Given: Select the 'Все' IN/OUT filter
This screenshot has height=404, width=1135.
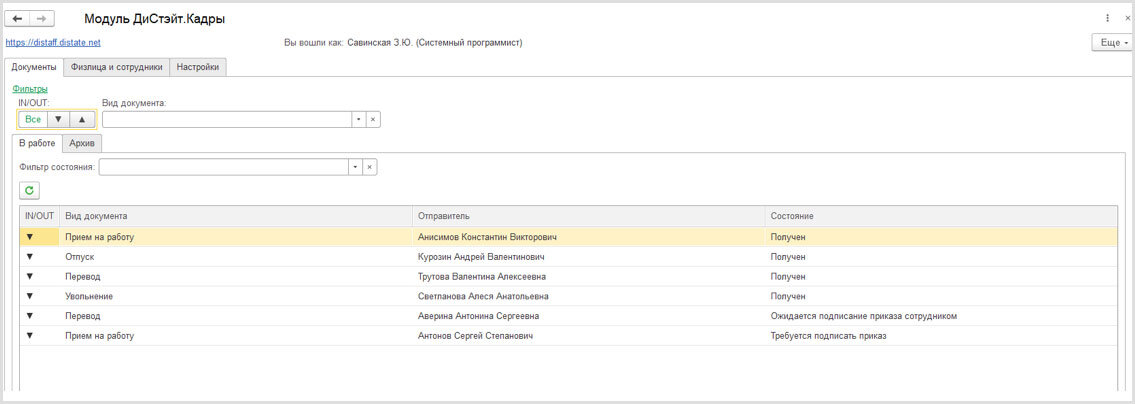Looking at the screenshot, I should 33,119.
